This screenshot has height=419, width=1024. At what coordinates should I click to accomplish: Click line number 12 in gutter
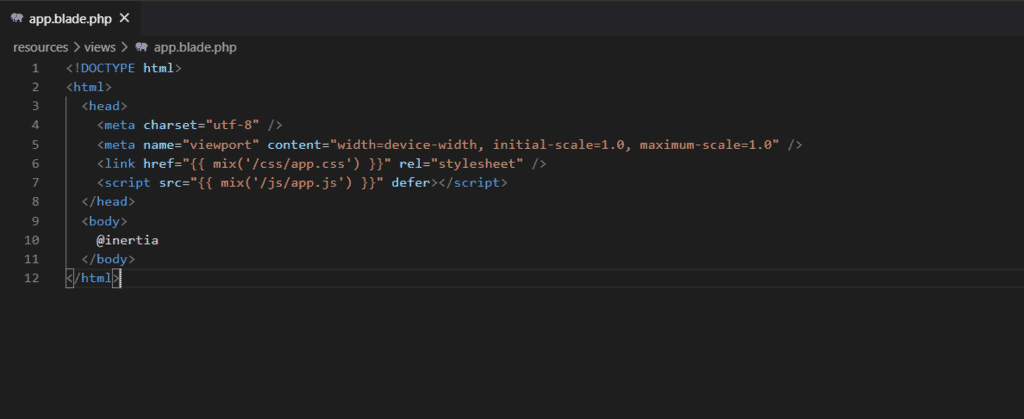[31, 279]
